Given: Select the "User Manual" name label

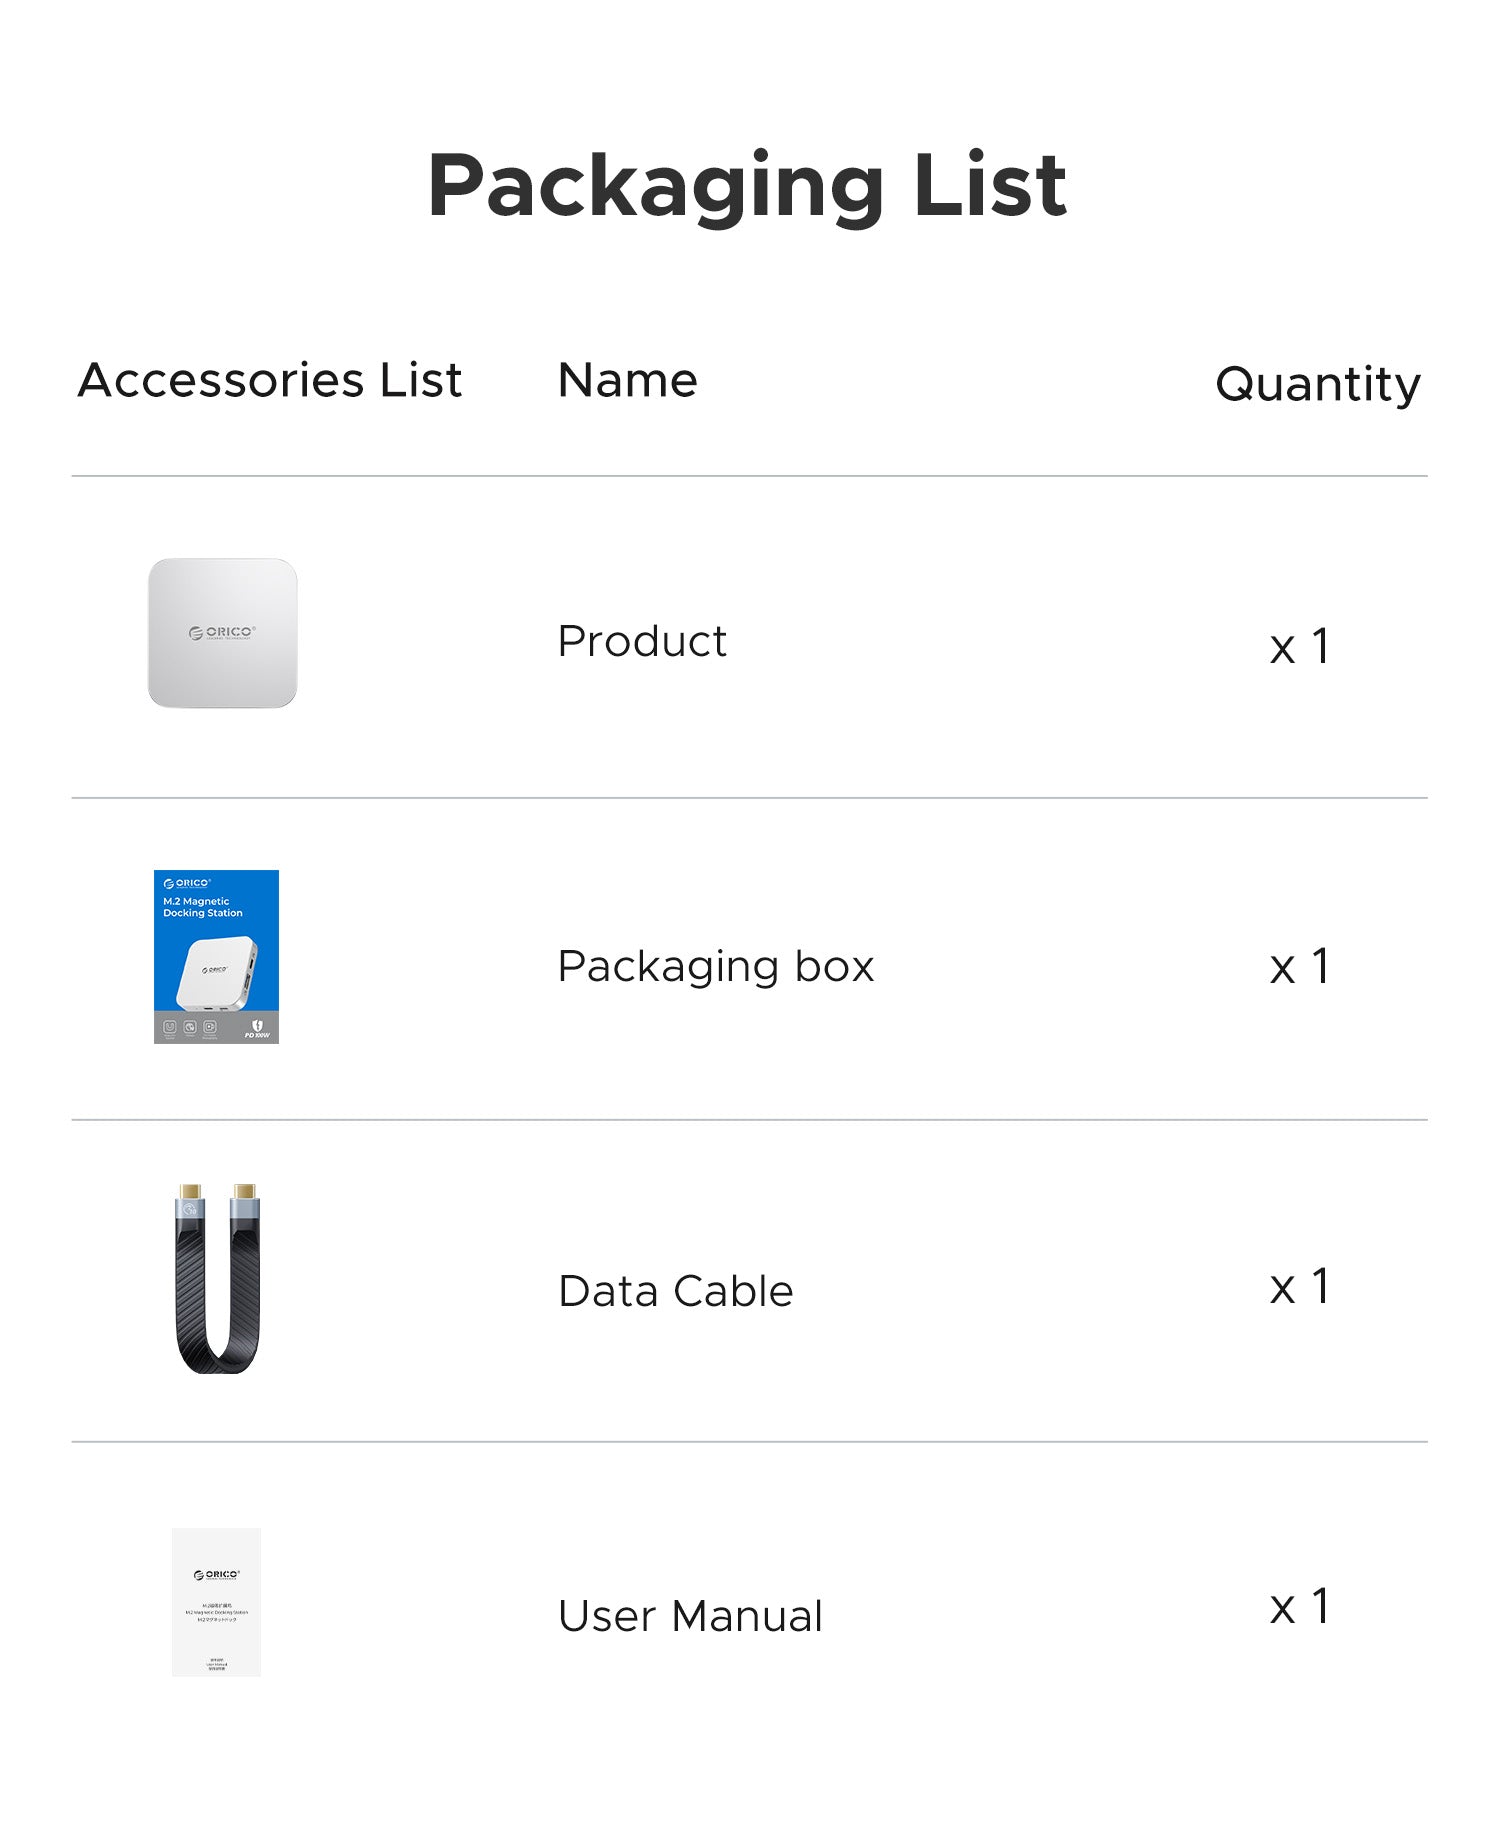Looking at the screenshot, I should click(x=690, y=1616).
